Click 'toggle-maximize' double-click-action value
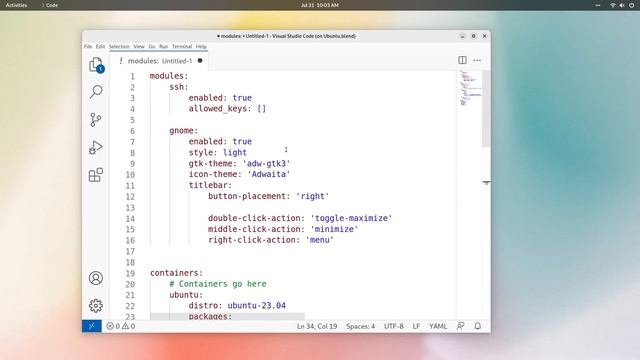640x360 pixels. (351, 218)
